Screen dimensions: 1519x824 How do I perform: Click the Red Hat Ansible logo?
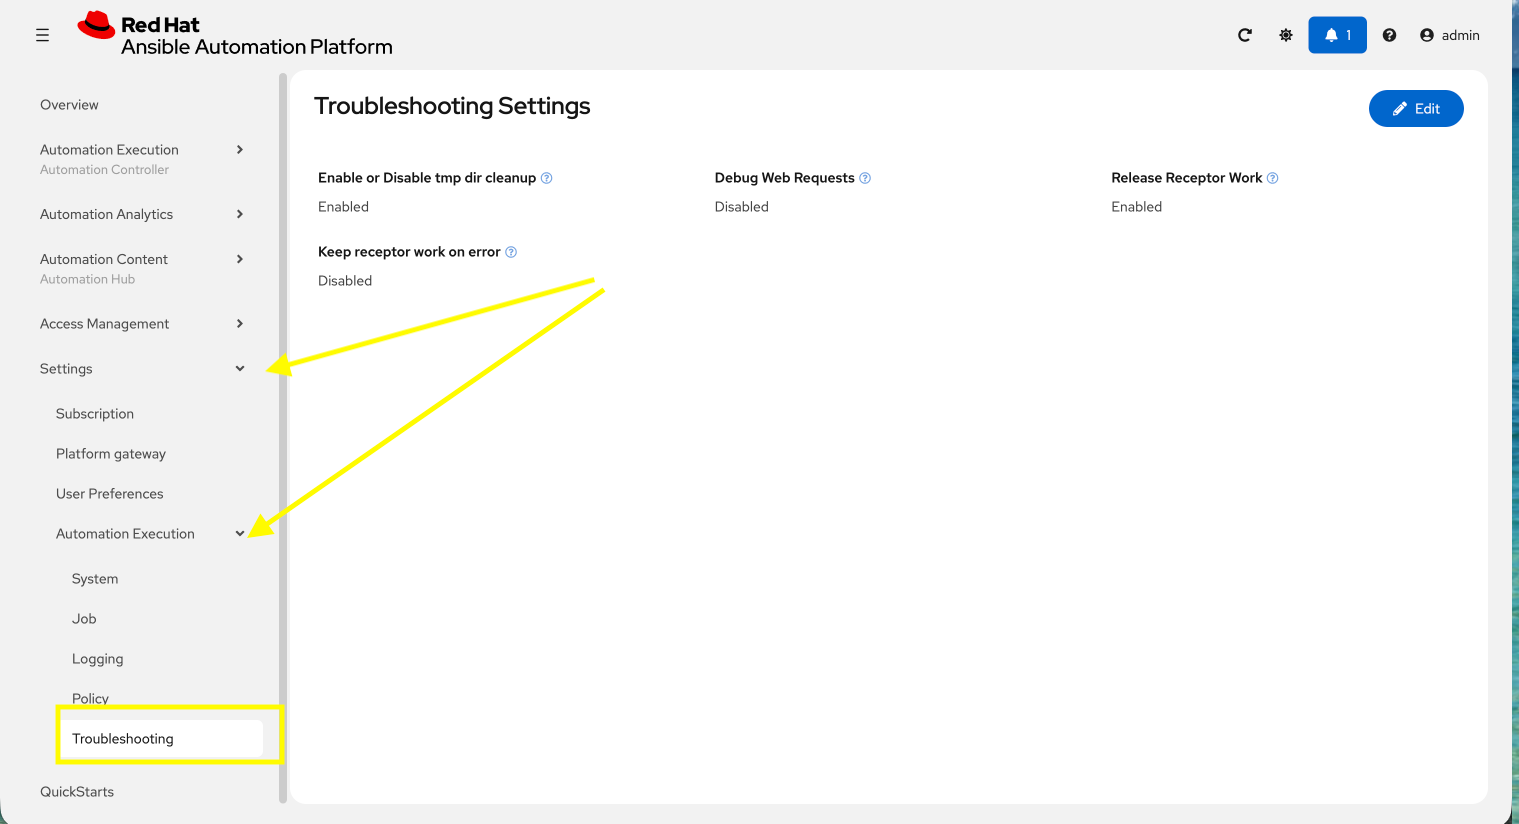pos(97,26)
